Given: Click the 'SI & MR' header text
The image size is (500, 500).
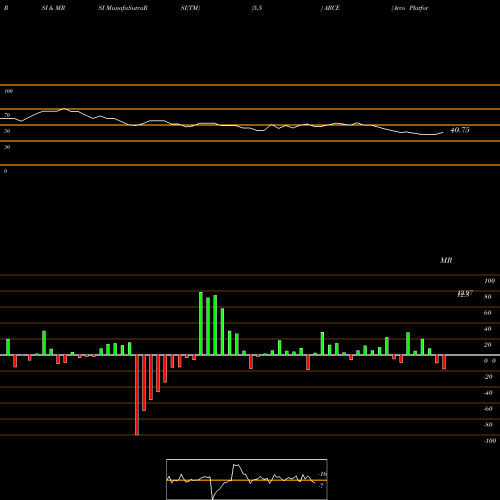Looking at the screenshot, I should coord(53,8).
